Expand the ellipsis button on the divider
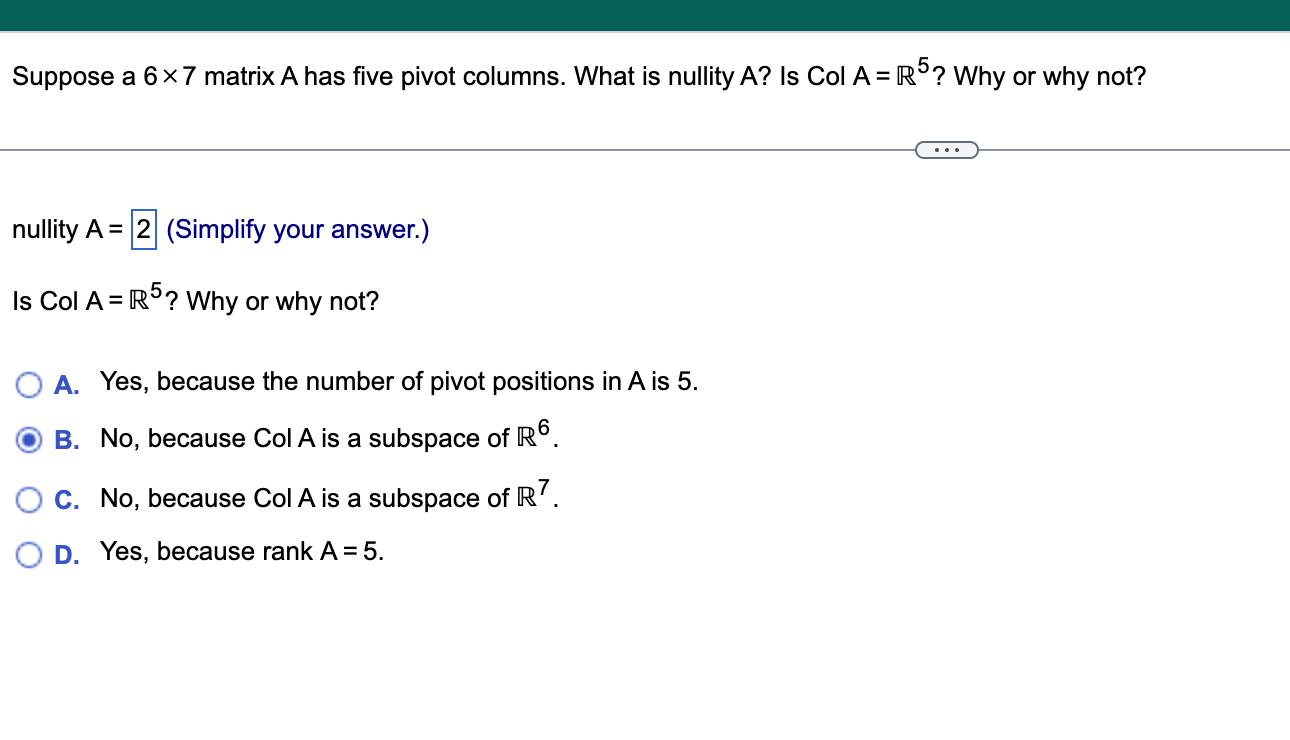1290x740 pixels. pos(946,148)
